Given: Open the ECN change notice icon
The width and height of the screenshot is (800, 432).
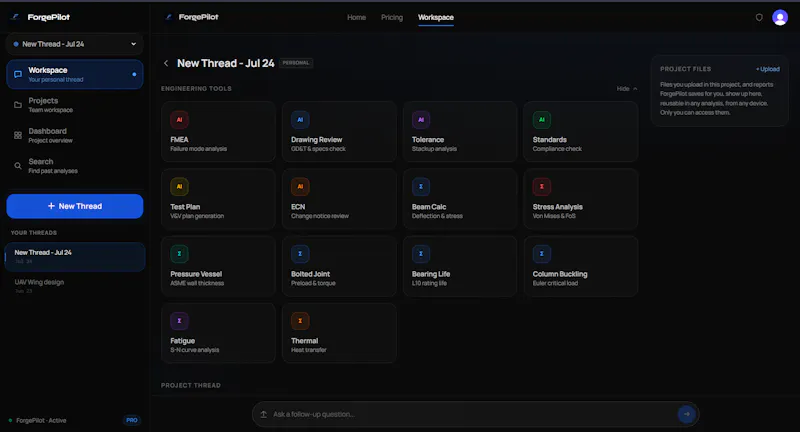Looking at the screenshot, I should click(300, 187).
